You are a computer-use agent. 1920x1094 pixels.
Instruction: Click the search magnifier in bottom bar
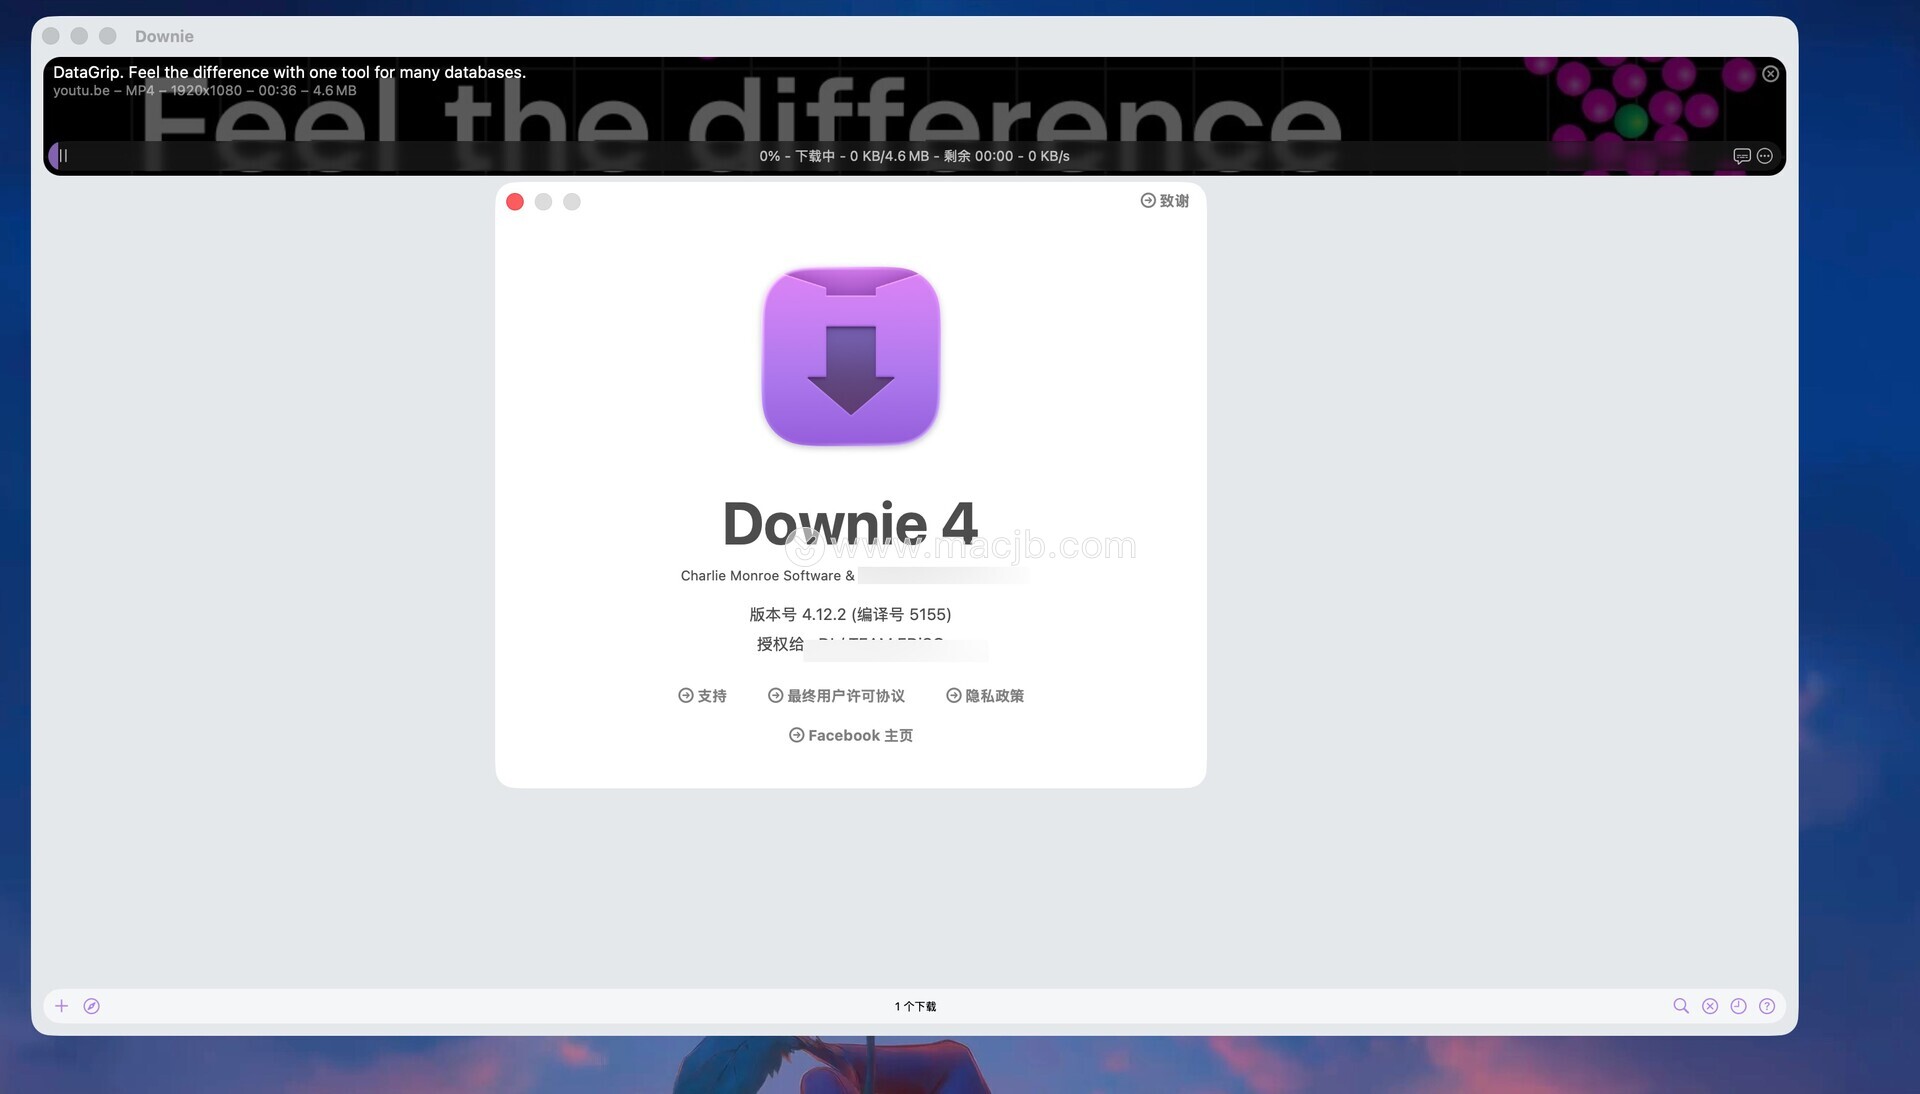click(1681, 1006)
